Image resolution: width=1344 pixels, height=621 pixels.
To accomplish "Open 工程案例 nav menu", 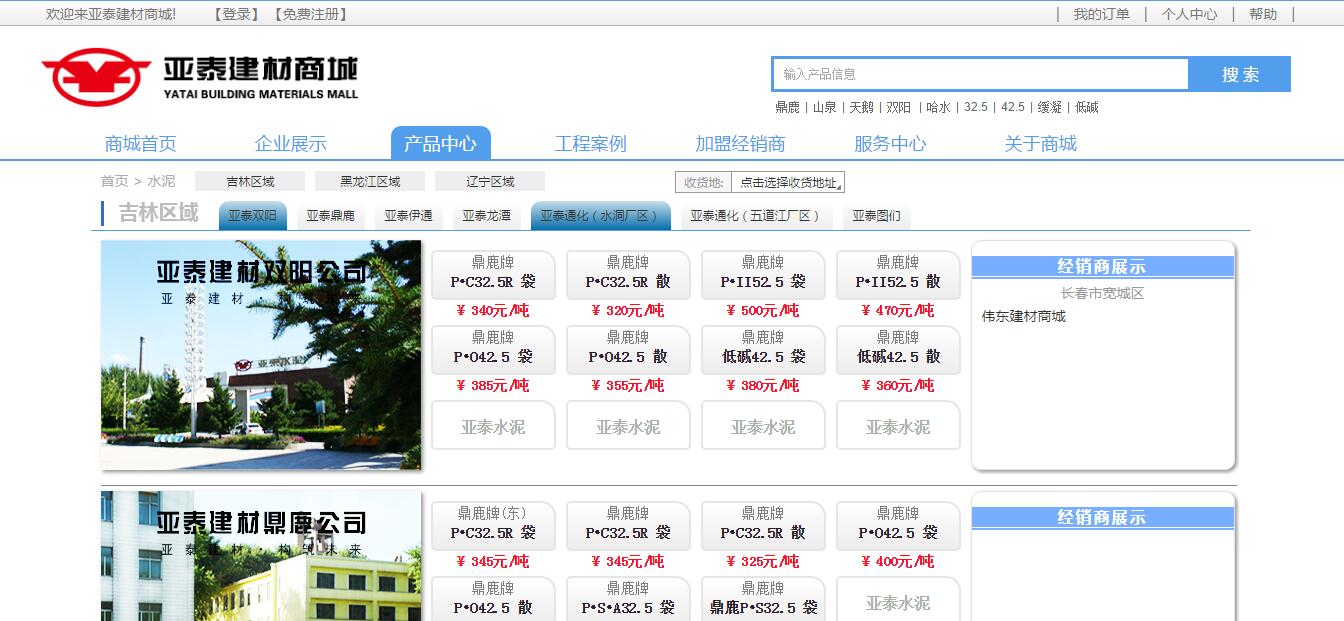I will click(590, 143).
